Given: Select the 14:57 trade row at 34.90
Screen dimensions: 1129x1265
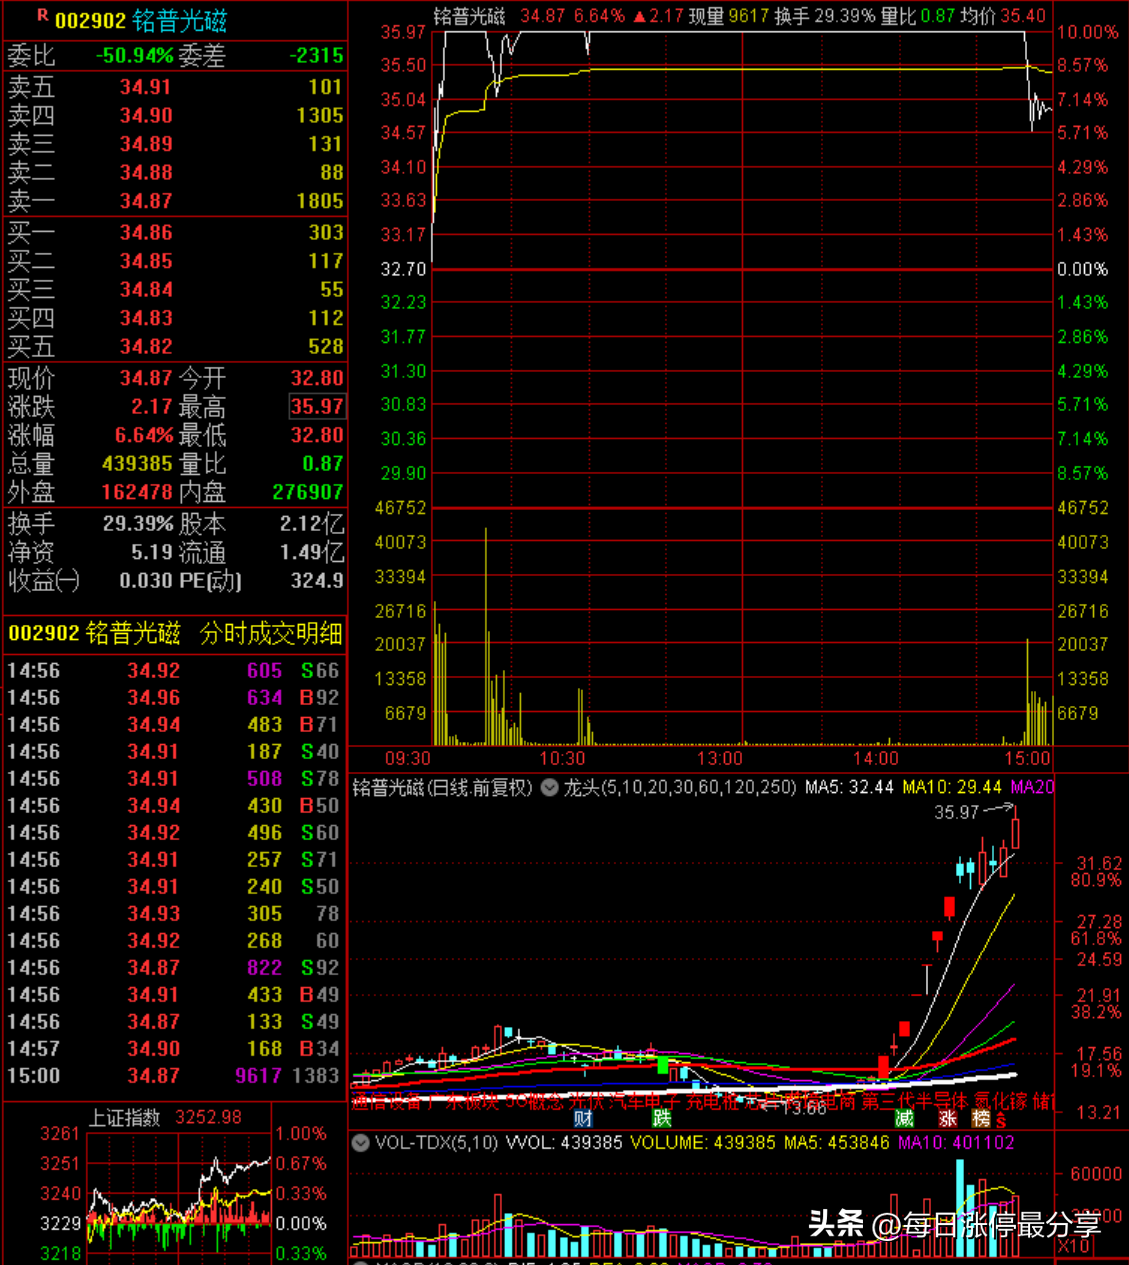Looking at the screenshot, I should (175, 1049).
